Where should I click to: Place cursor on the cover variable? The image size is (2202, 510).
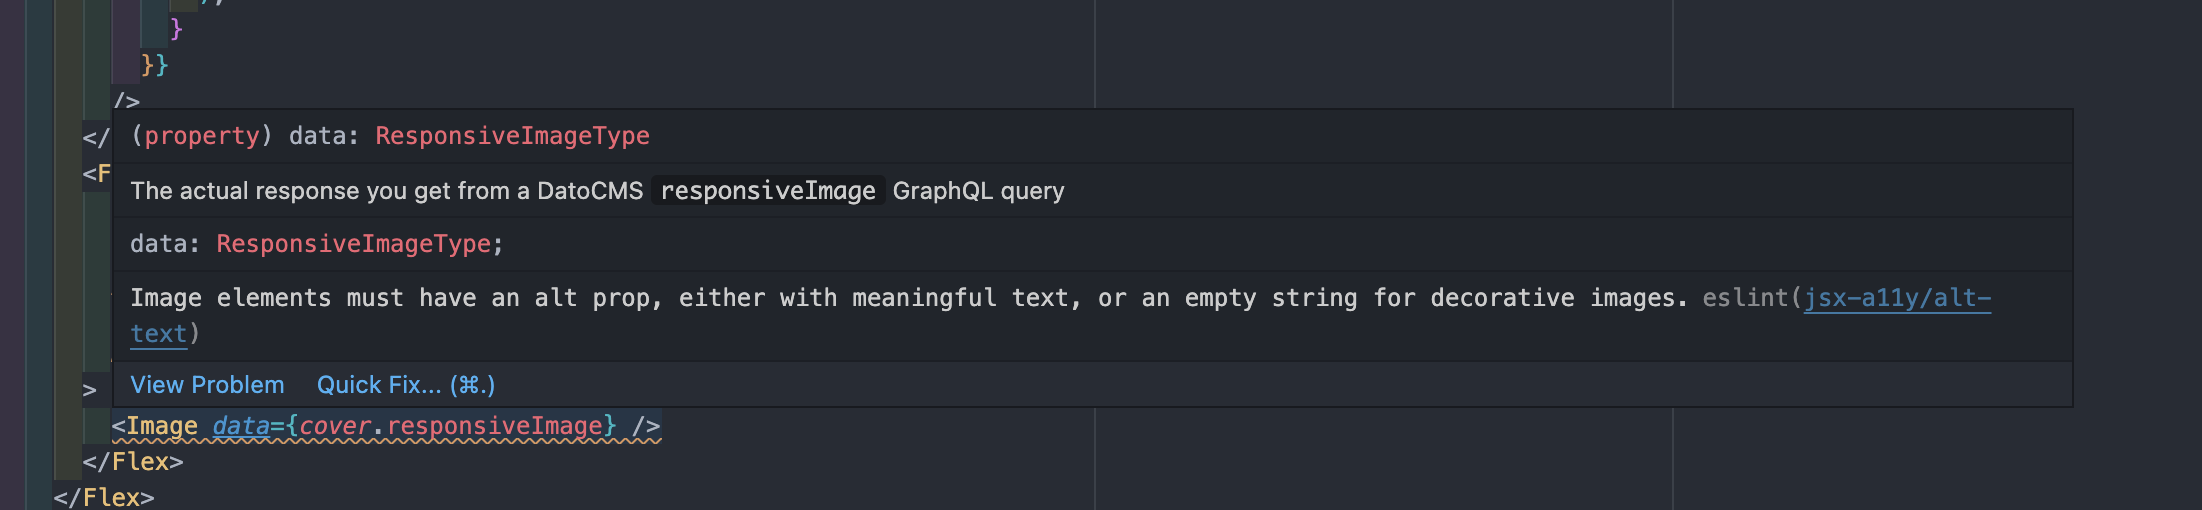(335, 426)
